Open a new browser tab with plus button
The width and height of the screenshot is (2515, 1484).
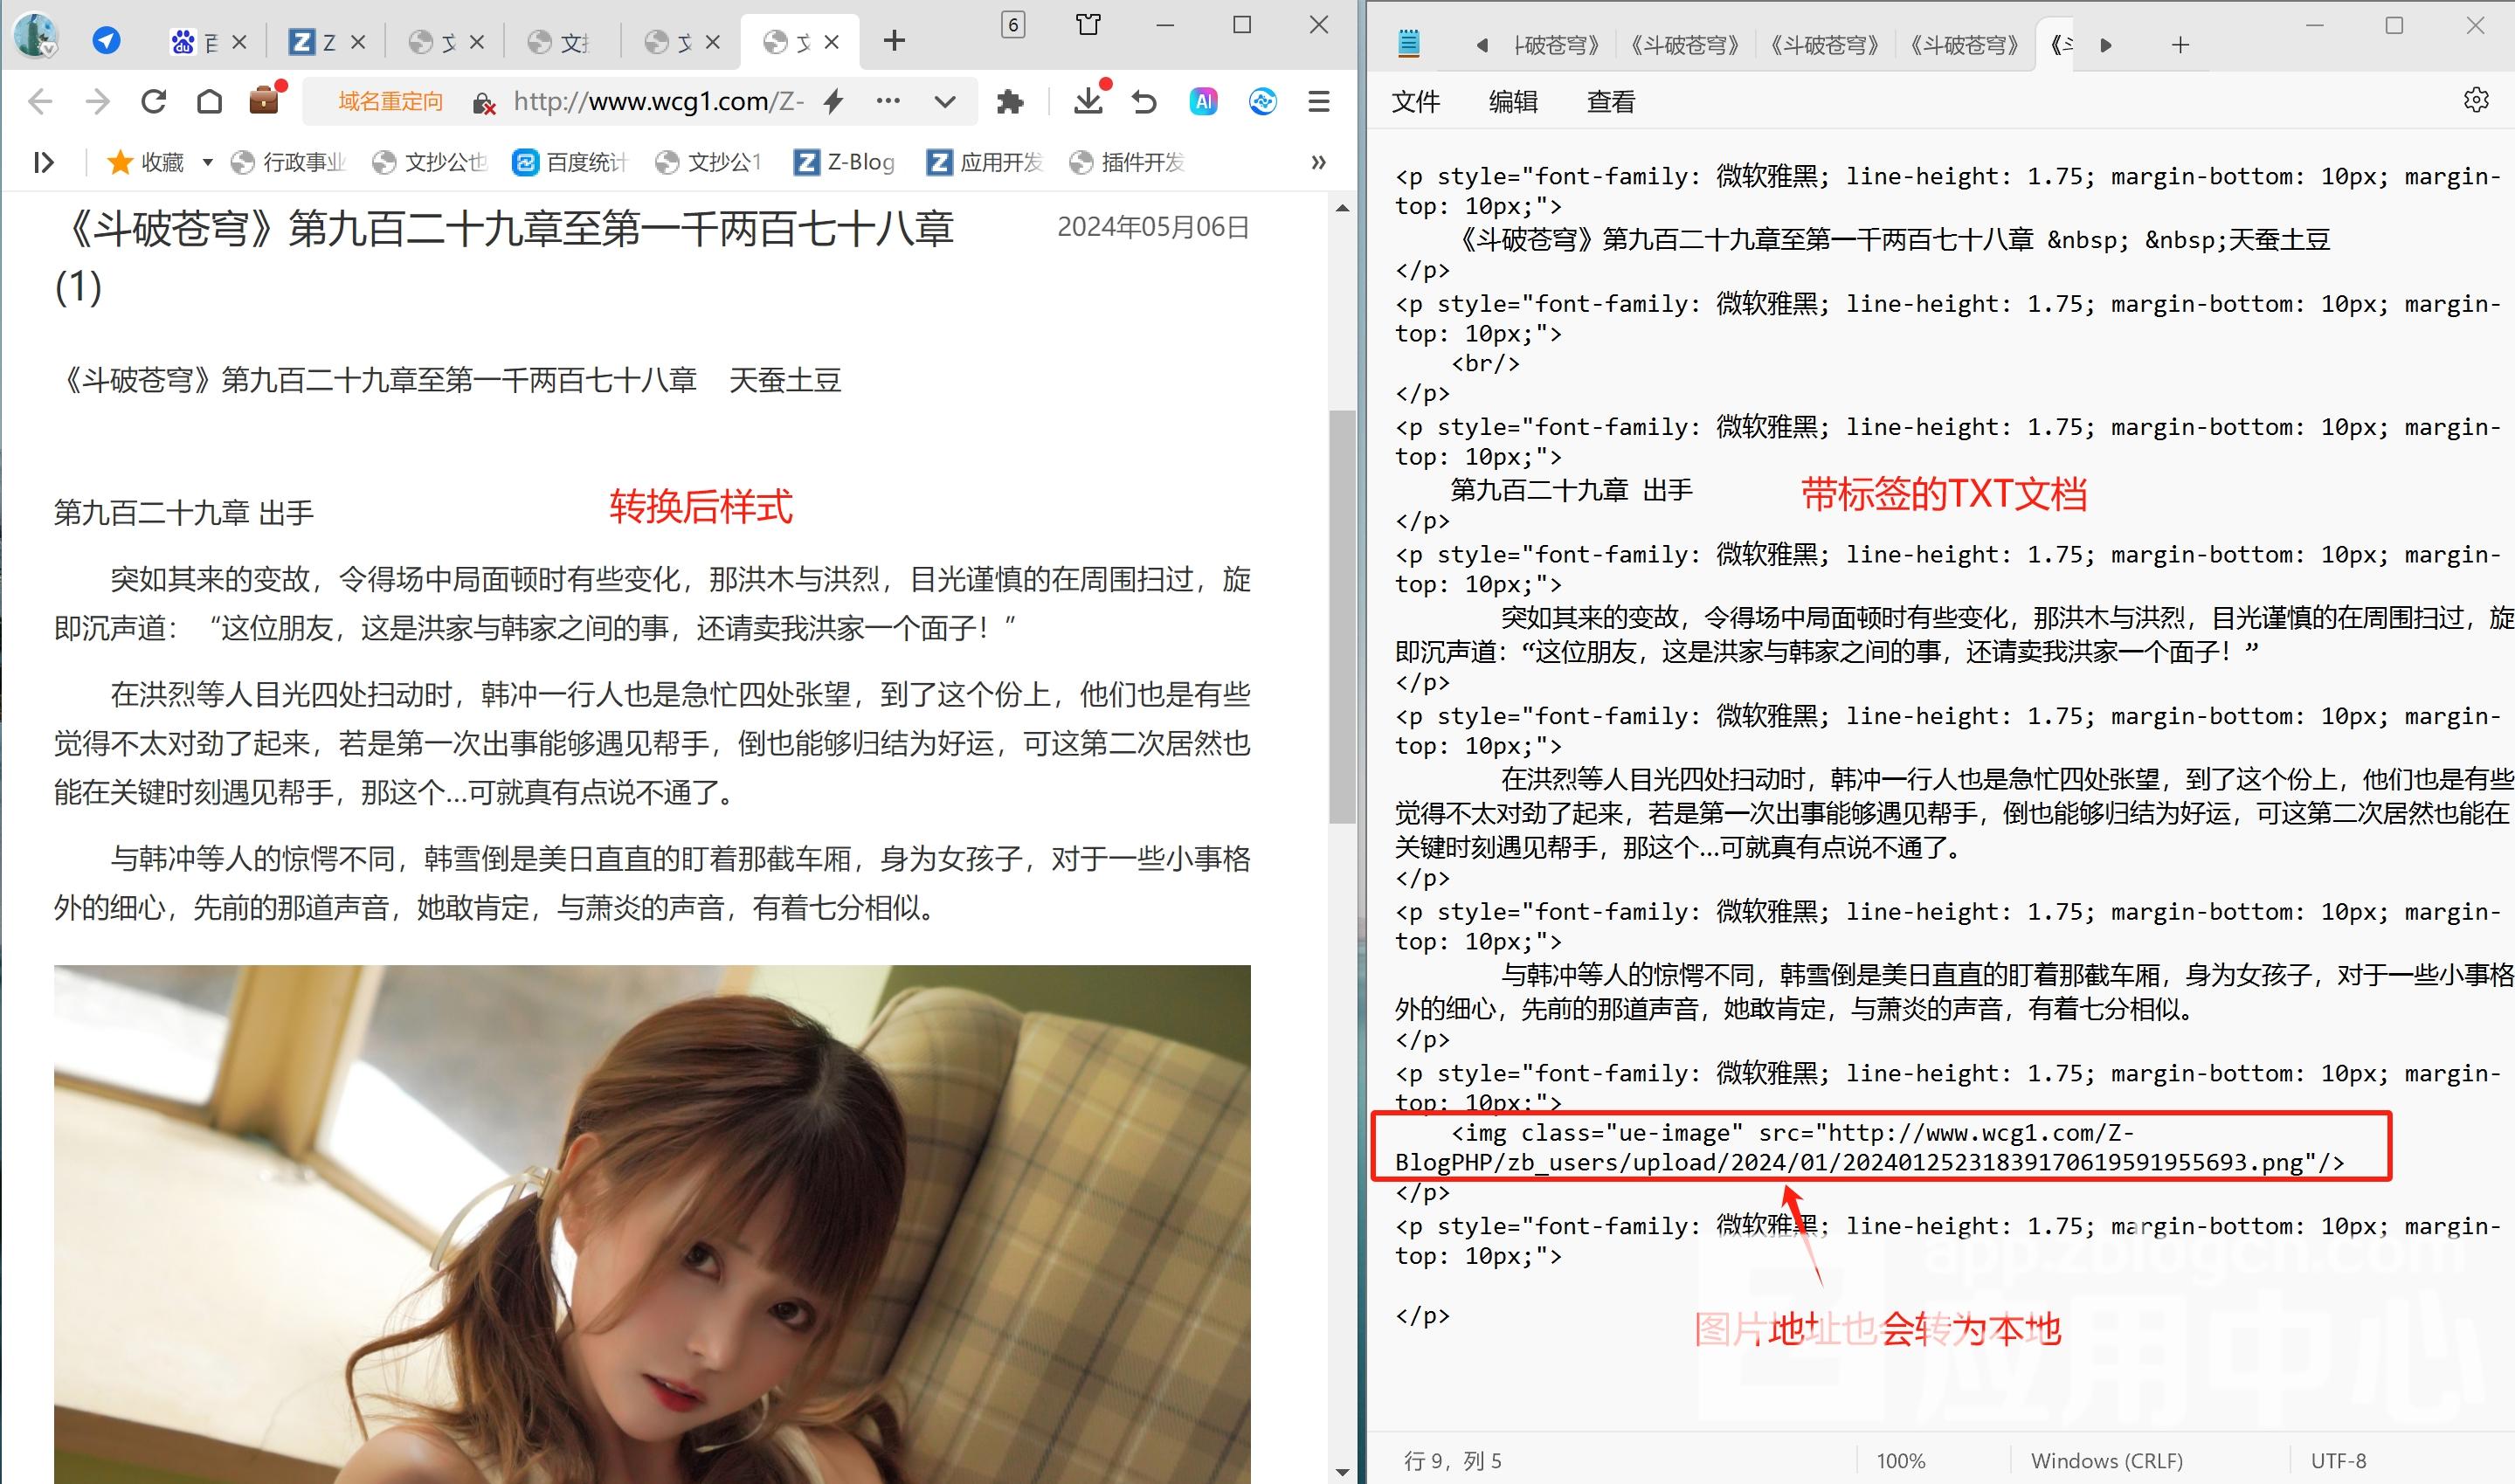(895, 41)
